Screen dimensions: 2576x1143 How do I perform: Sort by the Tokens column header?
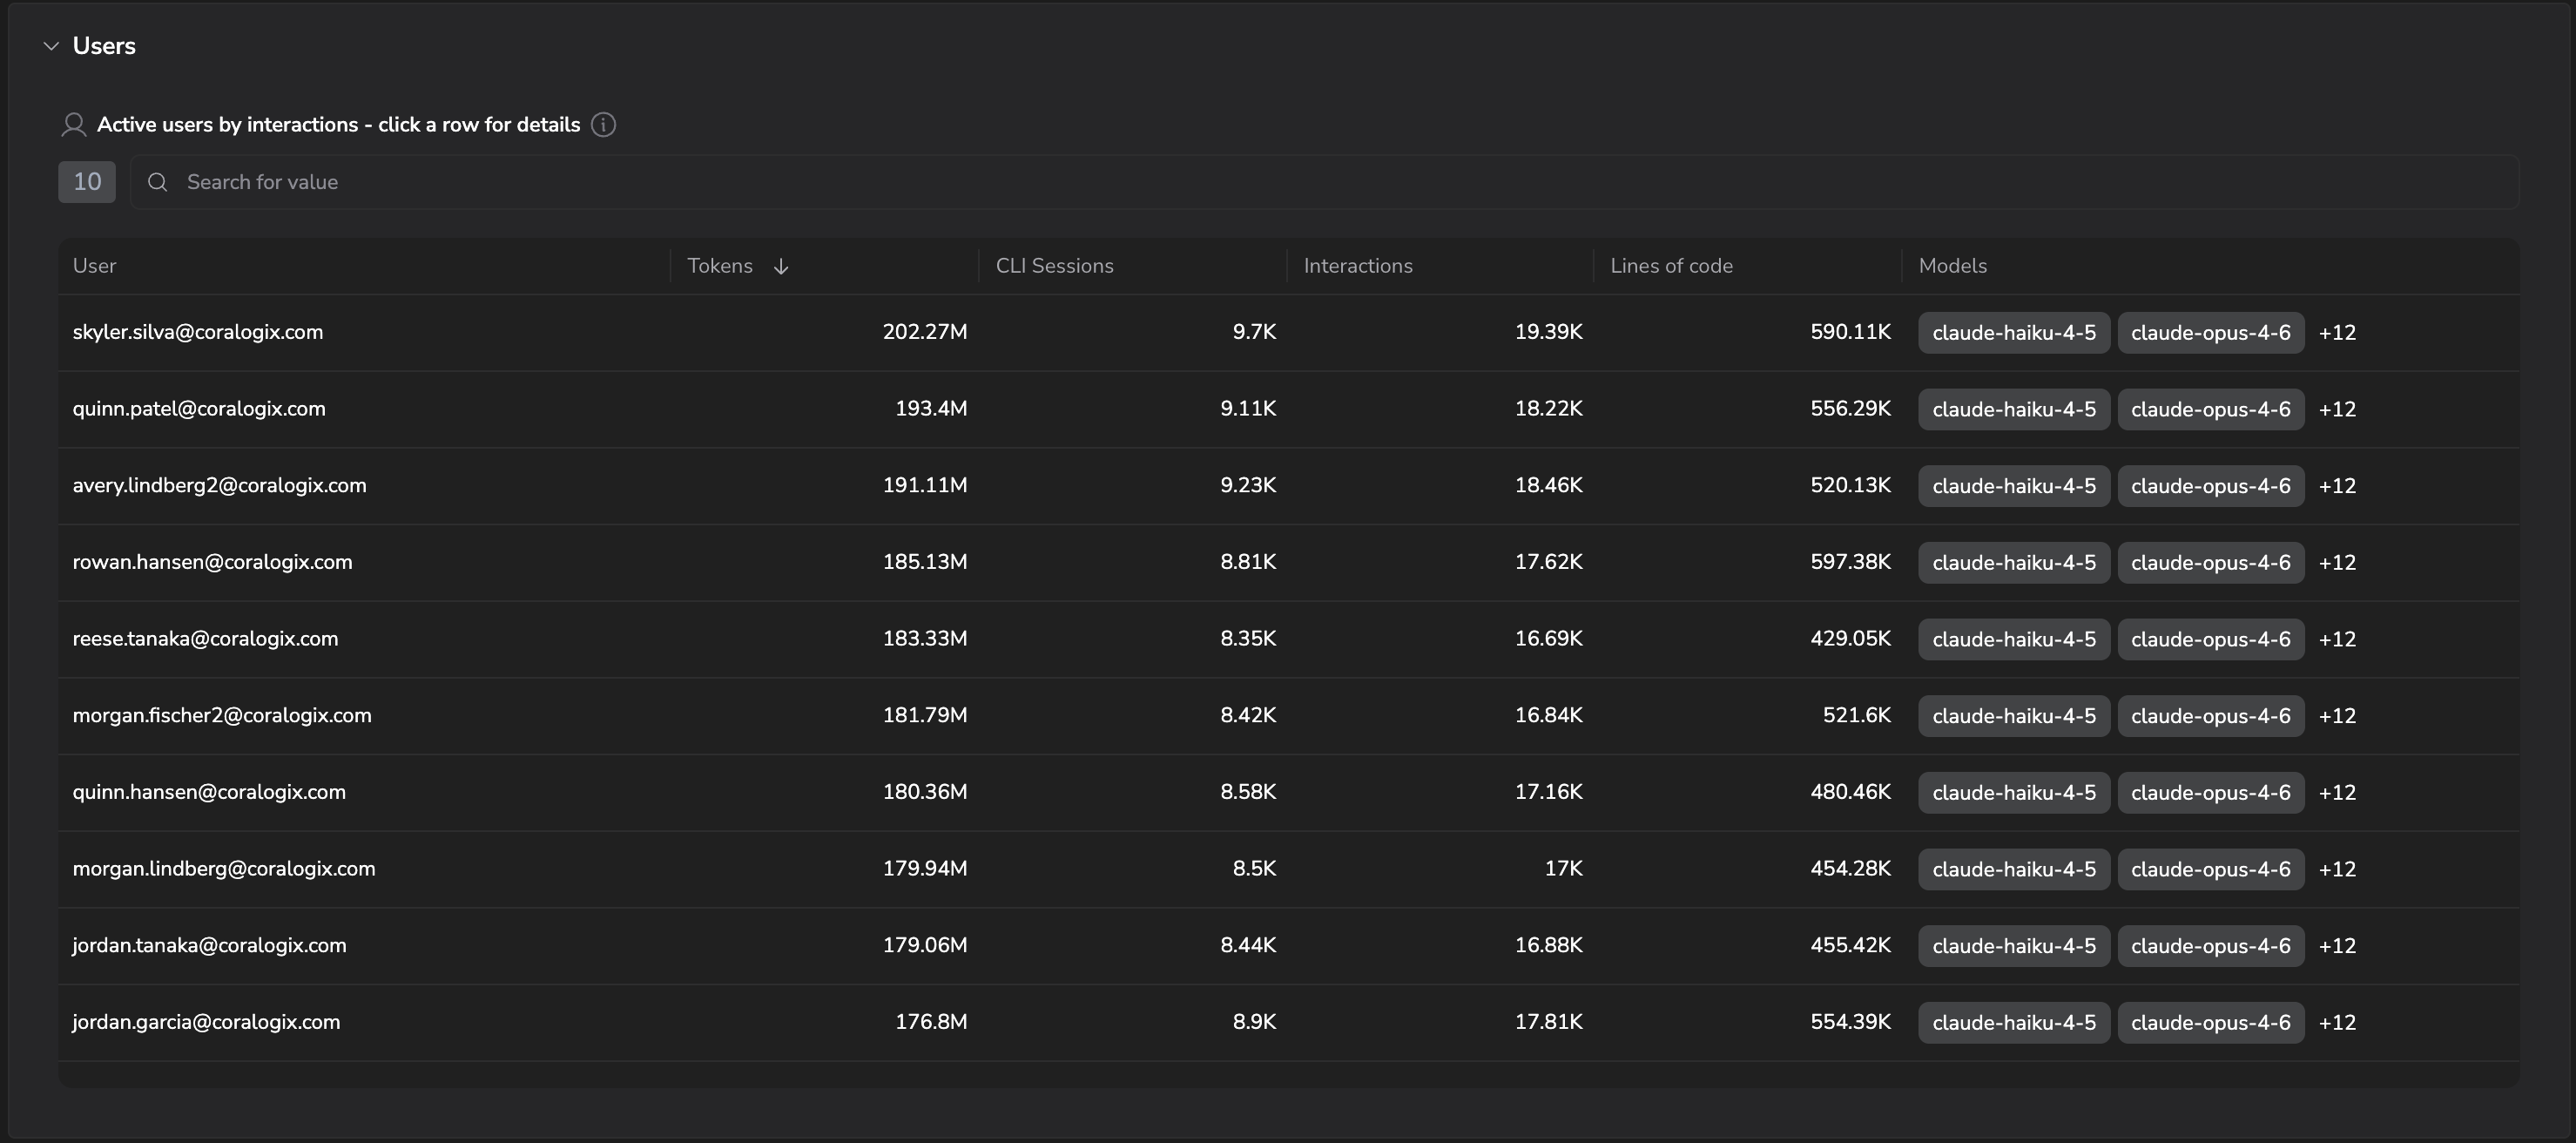coord(720,266)
